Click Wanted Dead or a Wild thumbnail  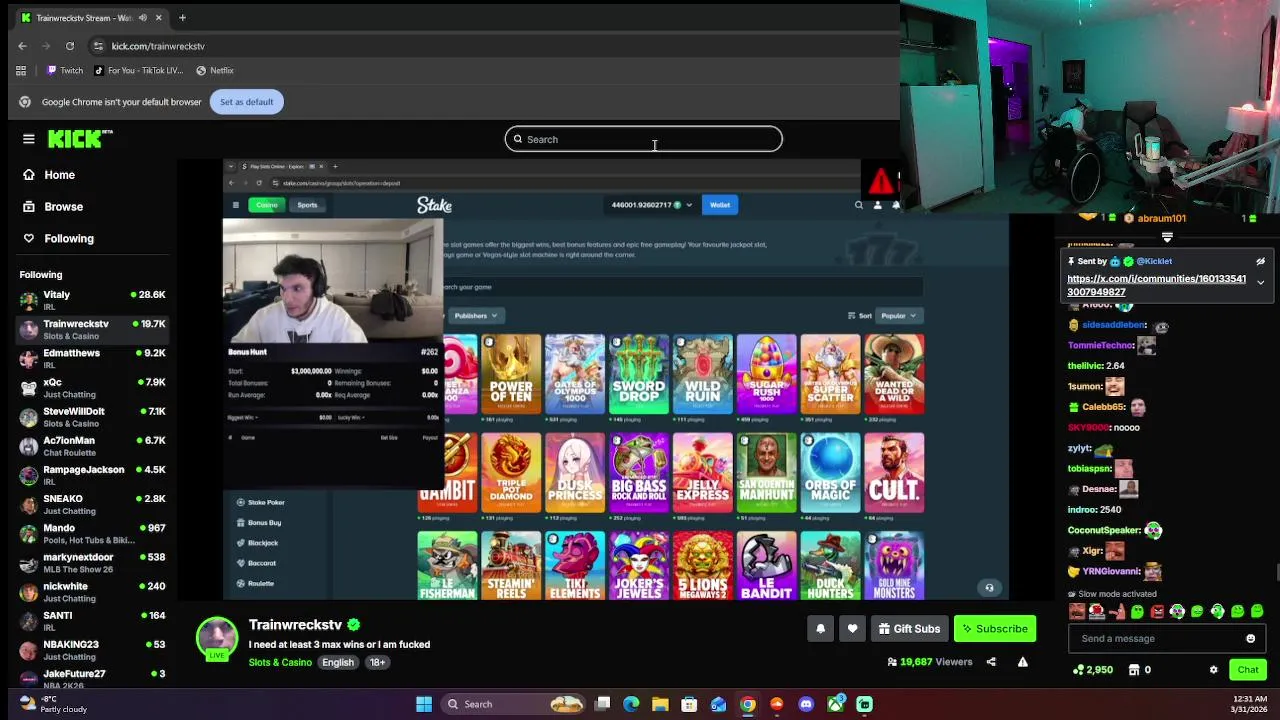tap(894, 374)
